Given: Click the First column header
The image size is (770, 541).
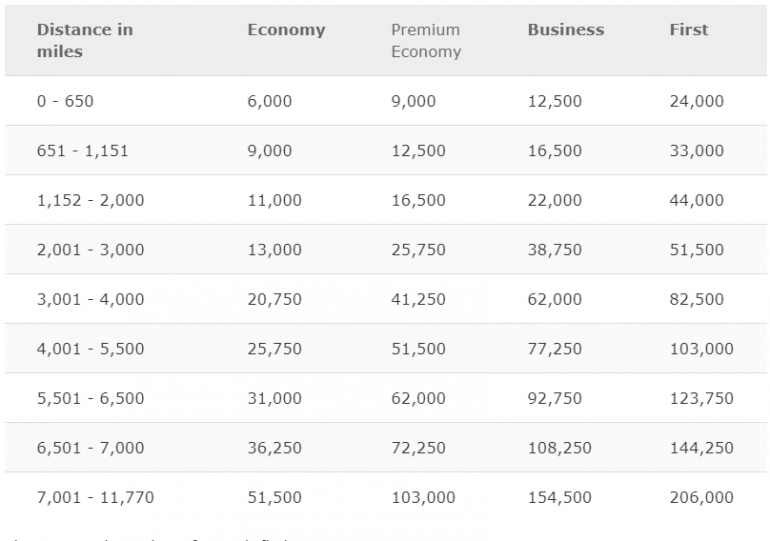Looking at the screenshot, I should 688,30.
